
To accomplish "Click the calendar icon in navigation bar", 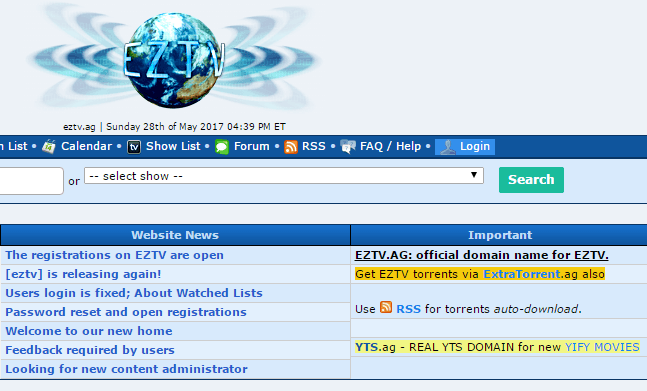I will coord(49,146).
